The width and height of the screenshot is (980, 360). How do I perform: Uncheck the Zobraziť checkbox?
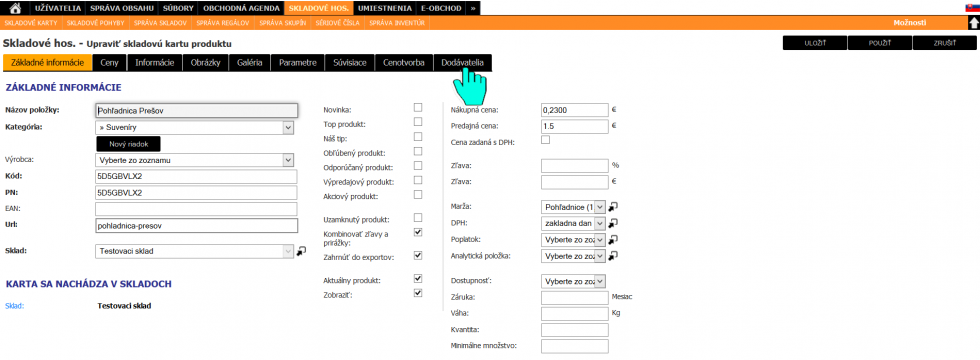(418, 292)
